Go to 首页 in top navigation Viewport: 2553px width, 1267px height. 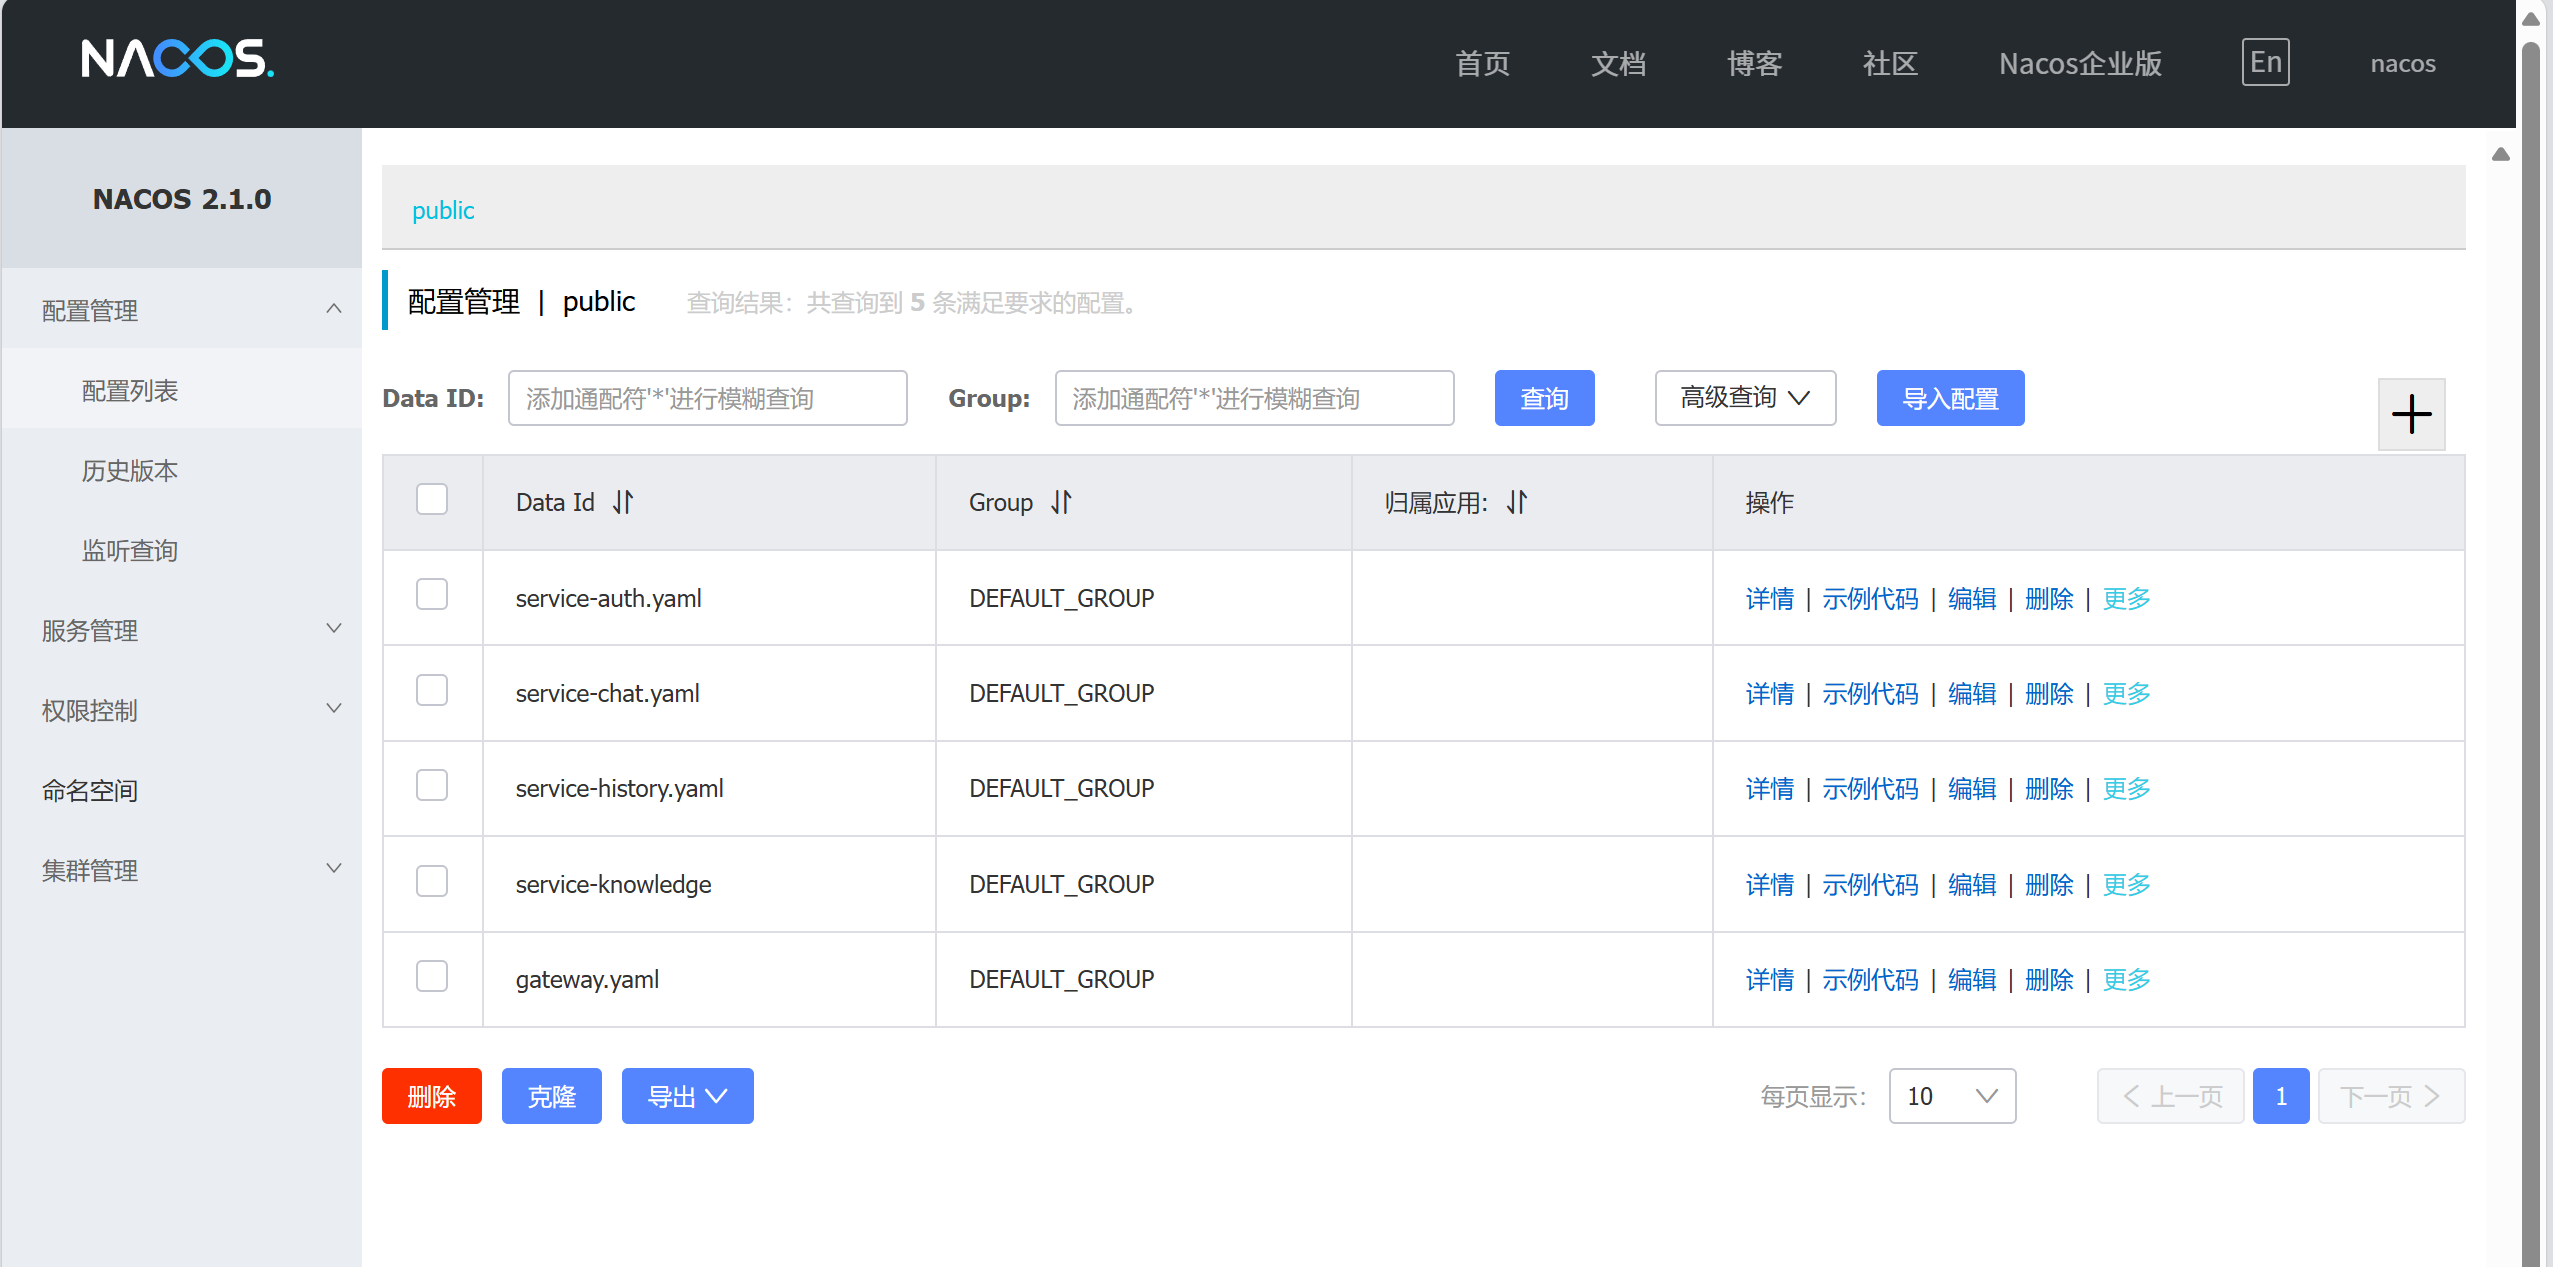tap(1482, 63)
